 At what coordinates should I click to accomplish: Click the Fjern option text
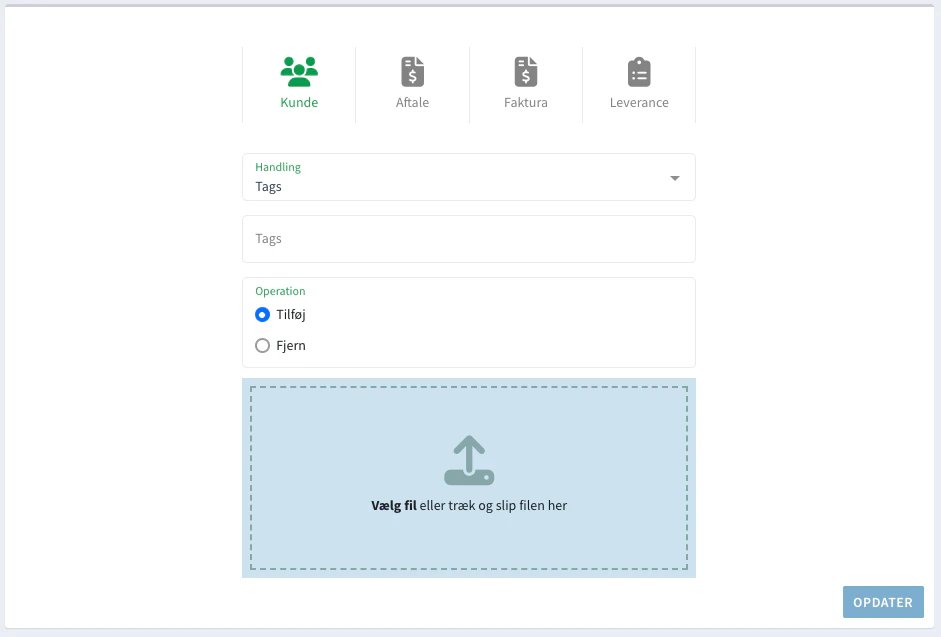(x=291, y=345)
